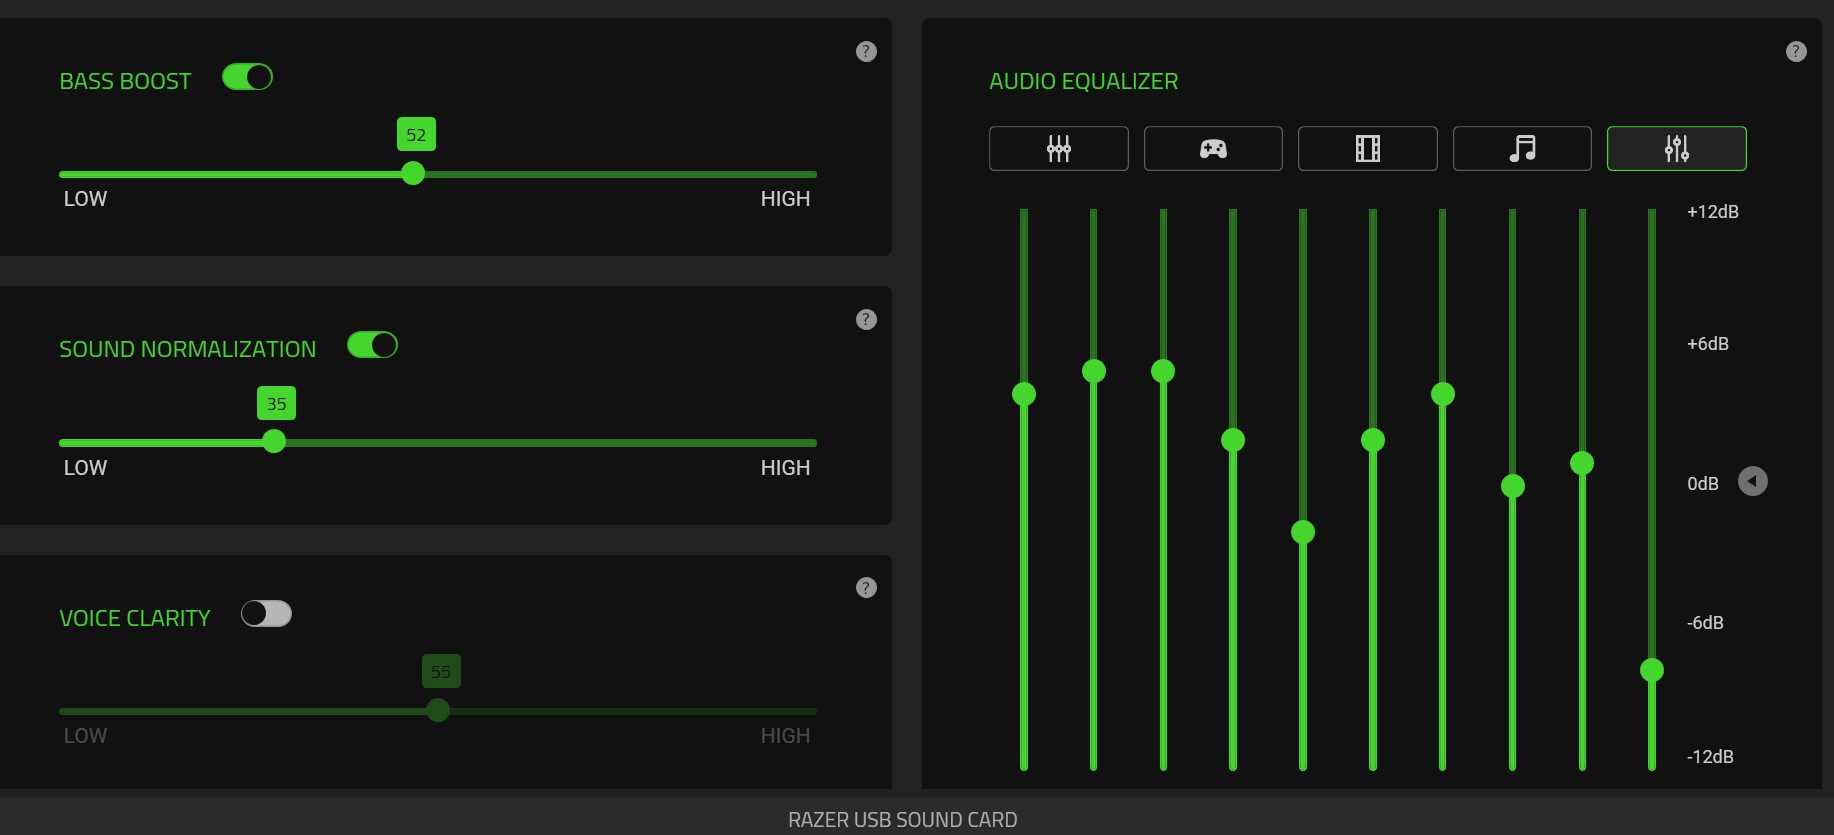Click the Bass Boost slider handle at 52

(x=413, y=174)
